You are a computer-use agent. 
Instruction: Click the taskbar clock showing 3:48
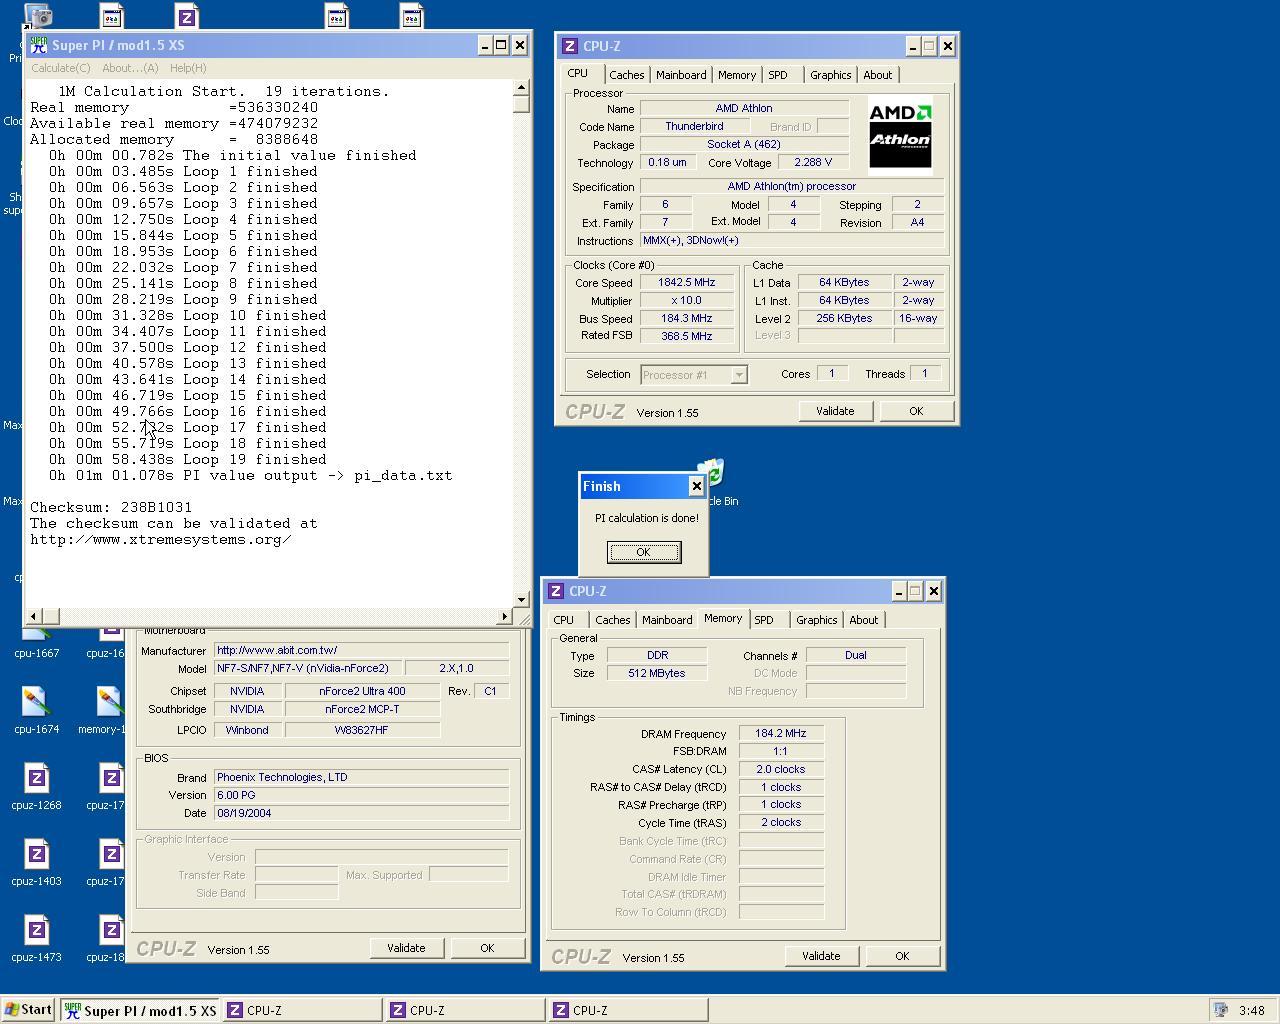click(x=1251, y=1010)
